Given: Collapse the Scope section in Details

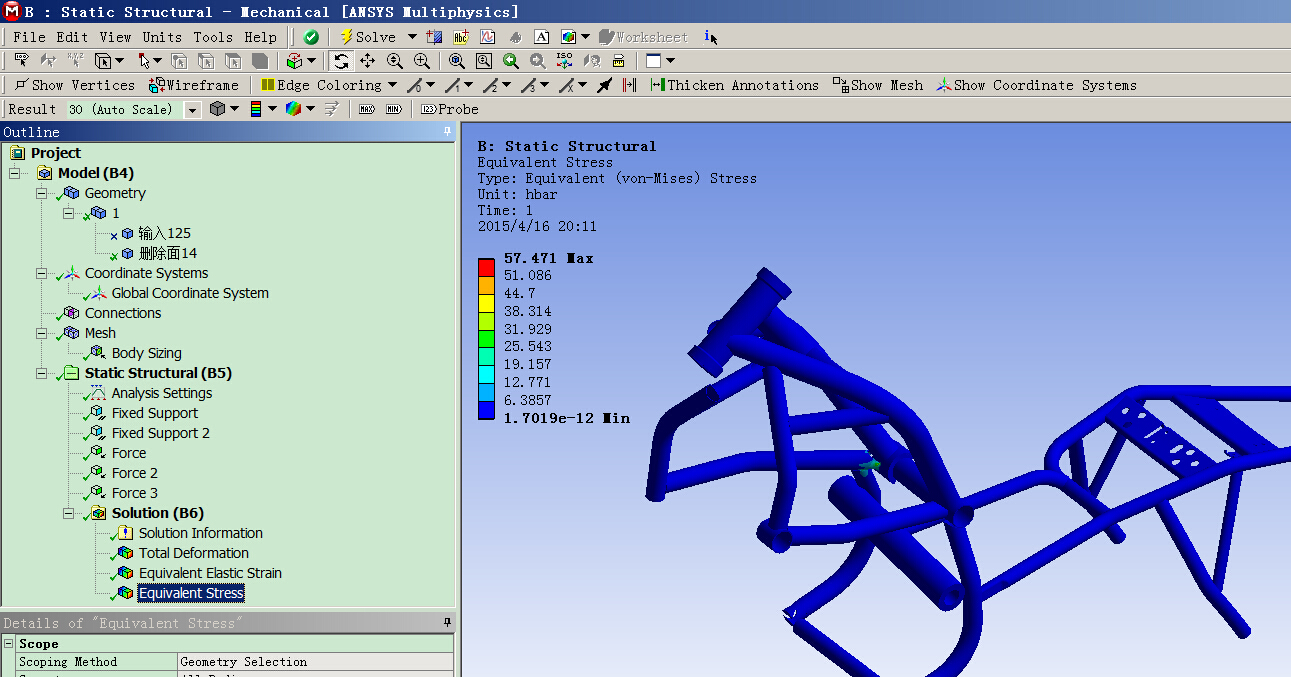Looking at the screenshot, I should 9,644.
